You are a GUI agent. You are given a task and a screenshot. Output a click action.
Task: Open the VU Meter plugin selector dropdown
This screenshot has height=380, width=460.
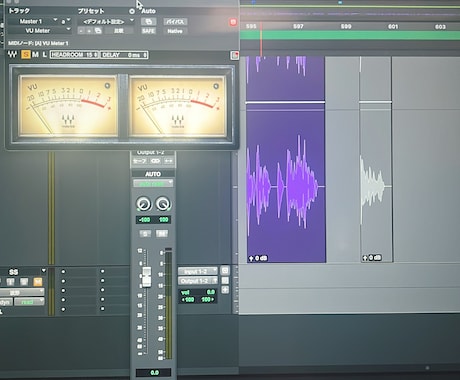[39, 31]
